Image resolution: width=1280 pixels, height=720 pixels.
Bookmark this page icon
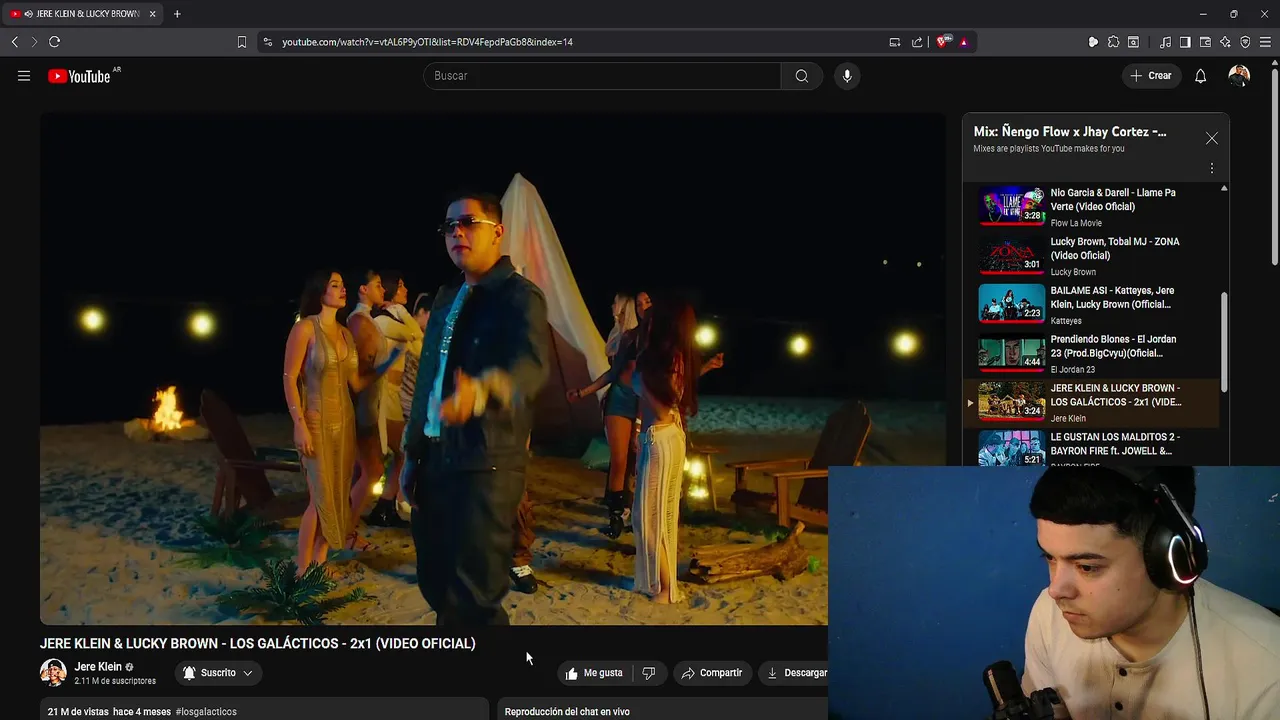[242, 42]
